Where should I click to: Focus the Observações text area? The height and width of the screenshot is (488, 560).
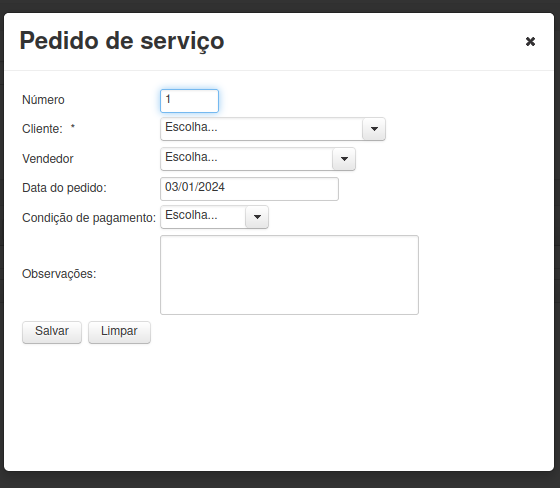click(x=289, y=275)
